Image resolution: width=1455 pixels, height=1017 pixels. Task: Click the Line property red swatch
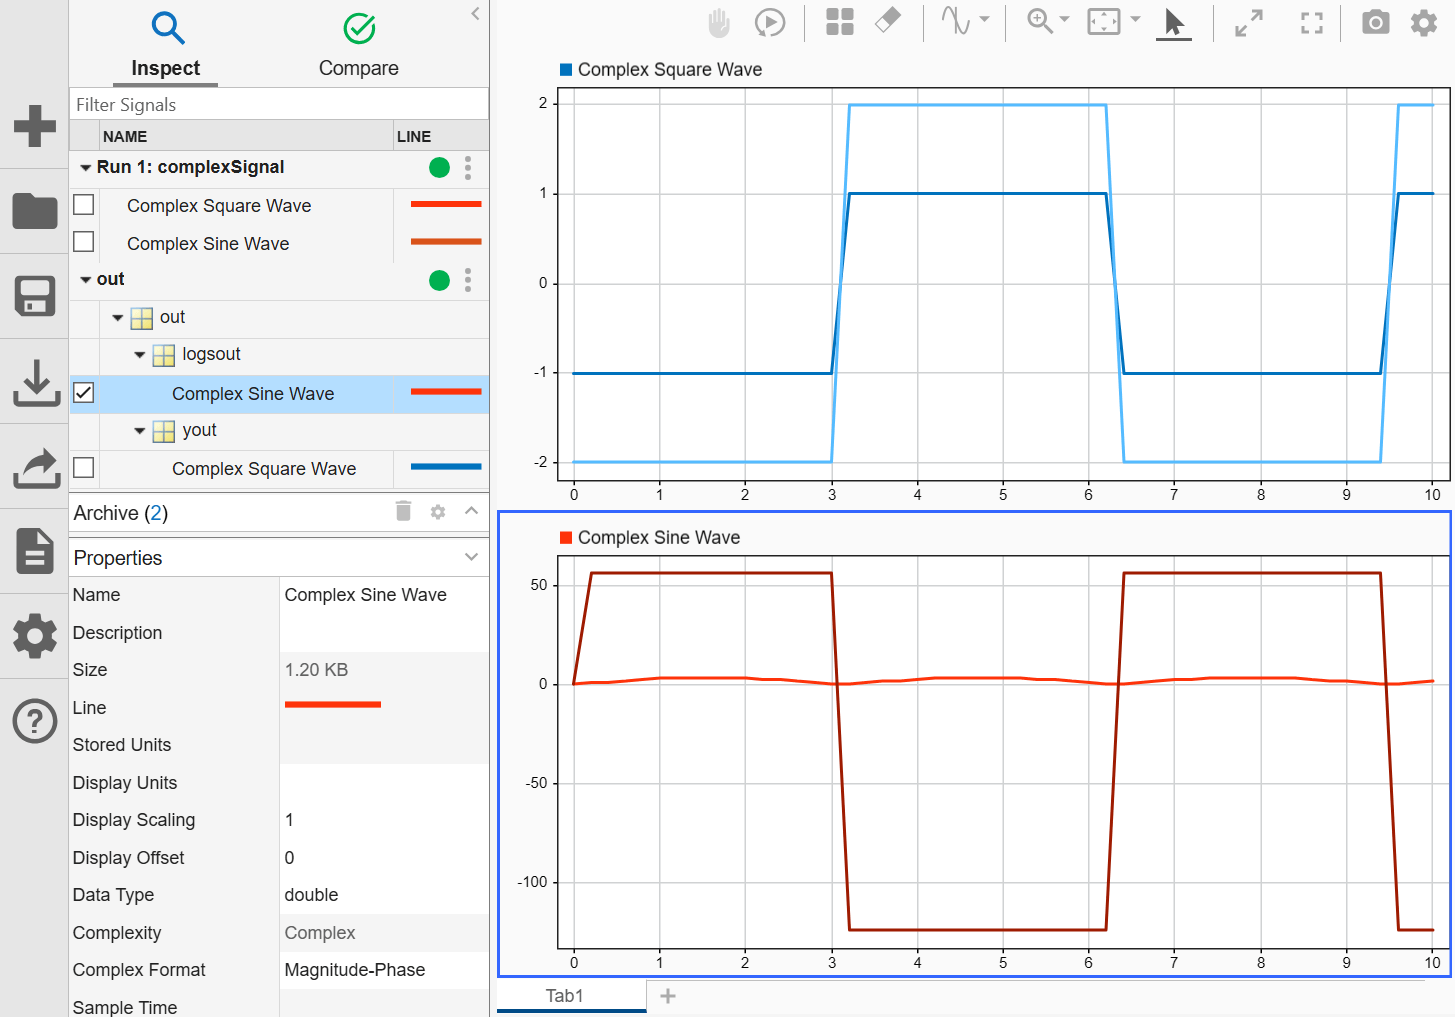tap(333, 704)
